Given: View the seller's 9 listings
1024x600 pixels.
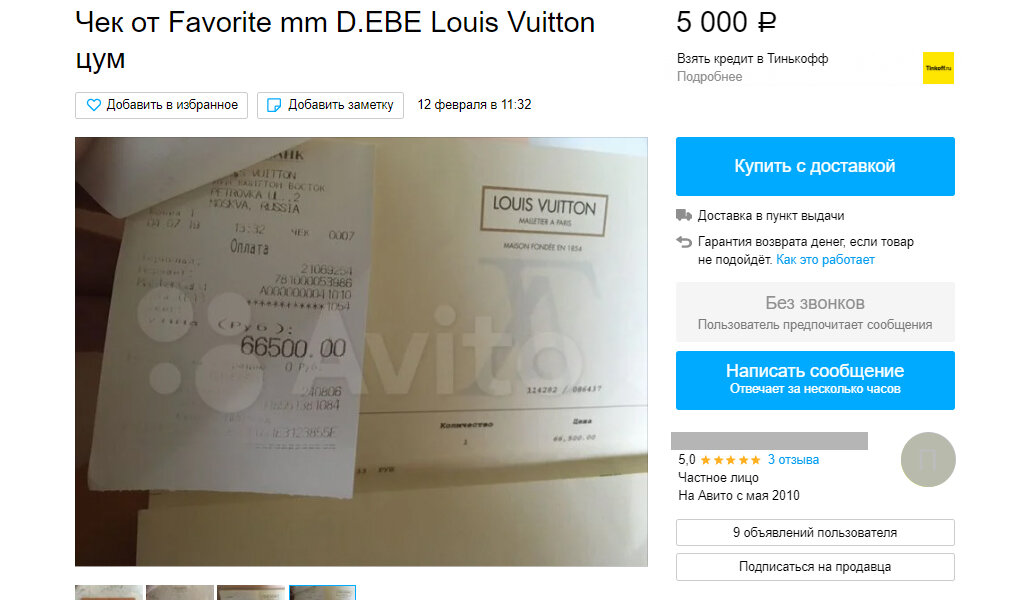Looking at the screenshot, I should (815, 533).
